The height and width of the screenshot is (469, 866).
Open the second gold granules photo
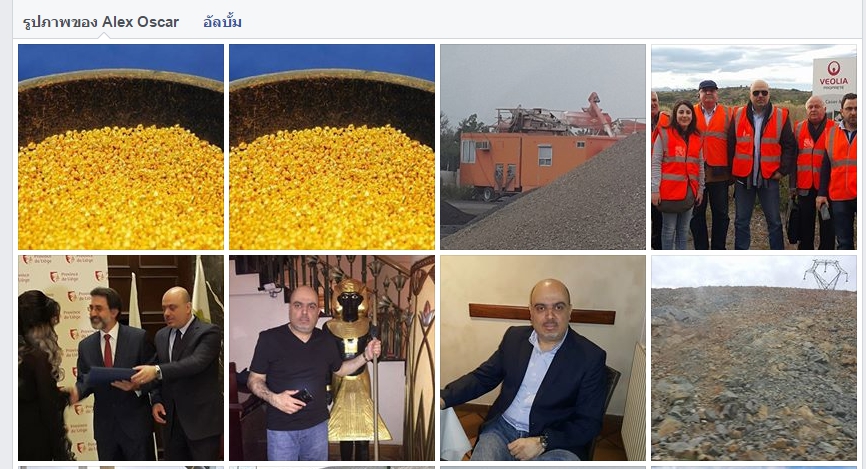click(x=332, y=147)
